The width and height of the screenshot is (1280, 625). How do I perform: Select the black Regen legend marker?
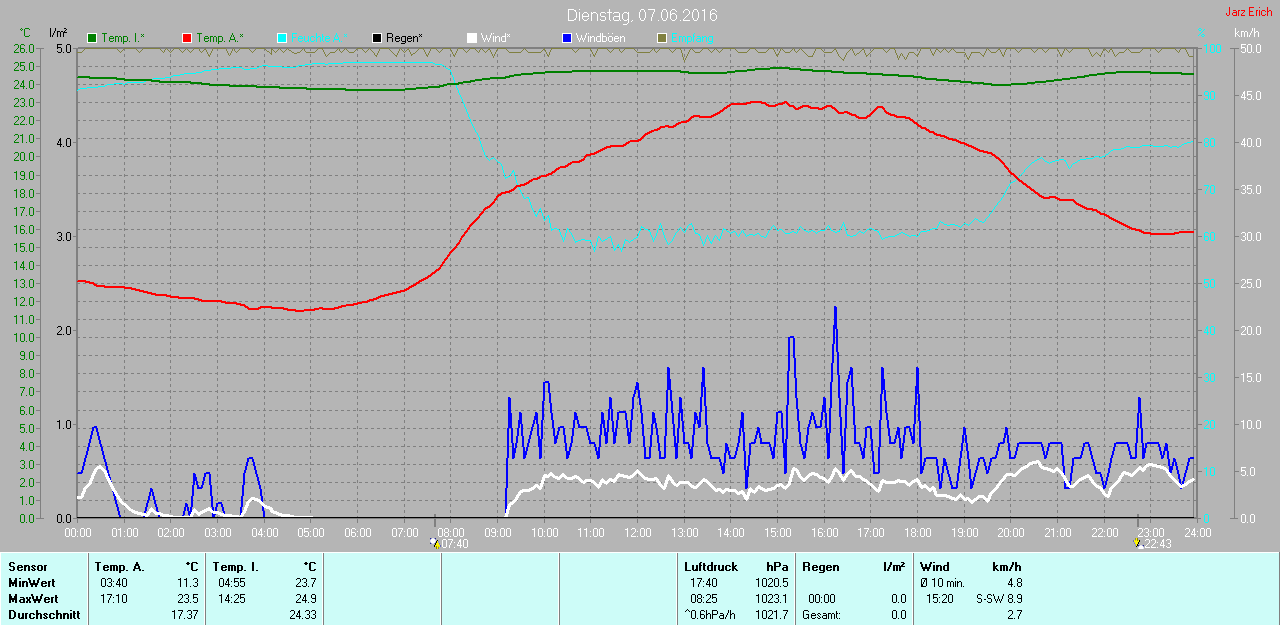377,38
